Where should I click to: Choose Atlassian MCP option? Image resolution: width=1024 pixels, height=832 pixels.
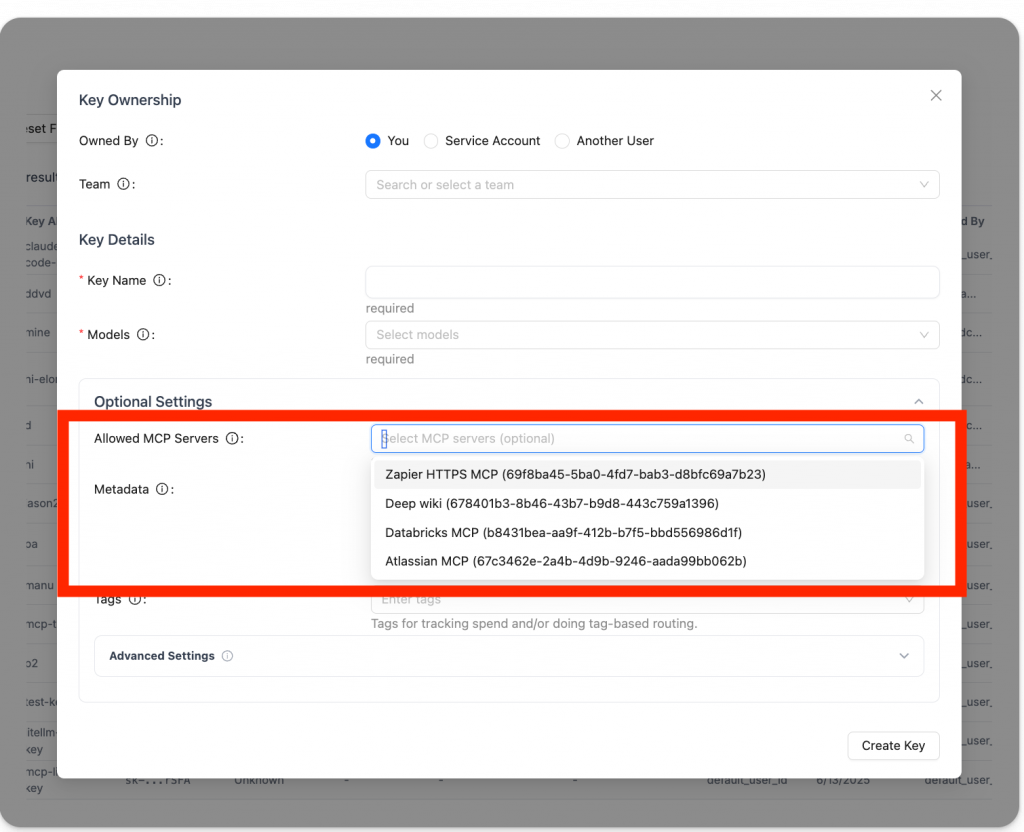pyautogui.click(x=647, y=561)
